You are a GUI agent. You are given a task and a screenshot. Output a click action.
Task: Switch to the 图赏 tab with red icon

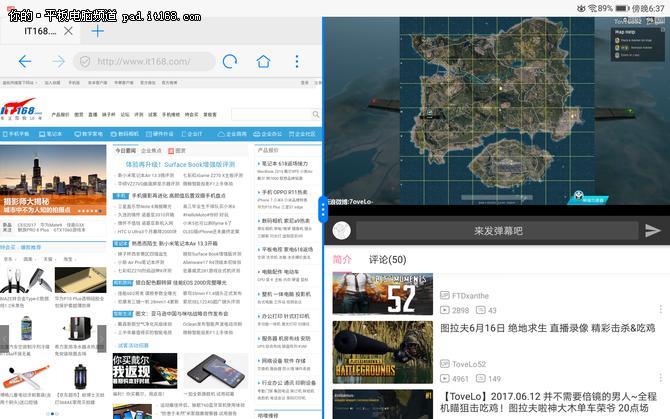pyautogui.click(x=177, y=150)
